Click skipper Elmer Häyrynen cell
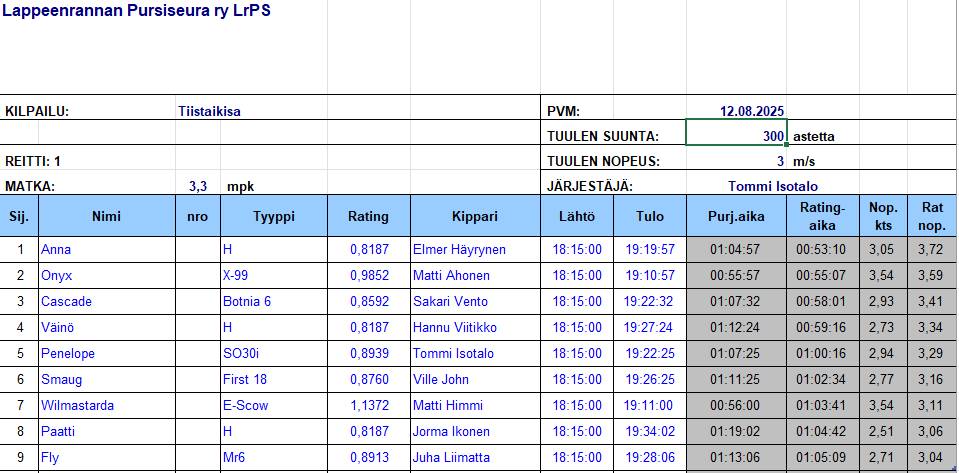 459,249
